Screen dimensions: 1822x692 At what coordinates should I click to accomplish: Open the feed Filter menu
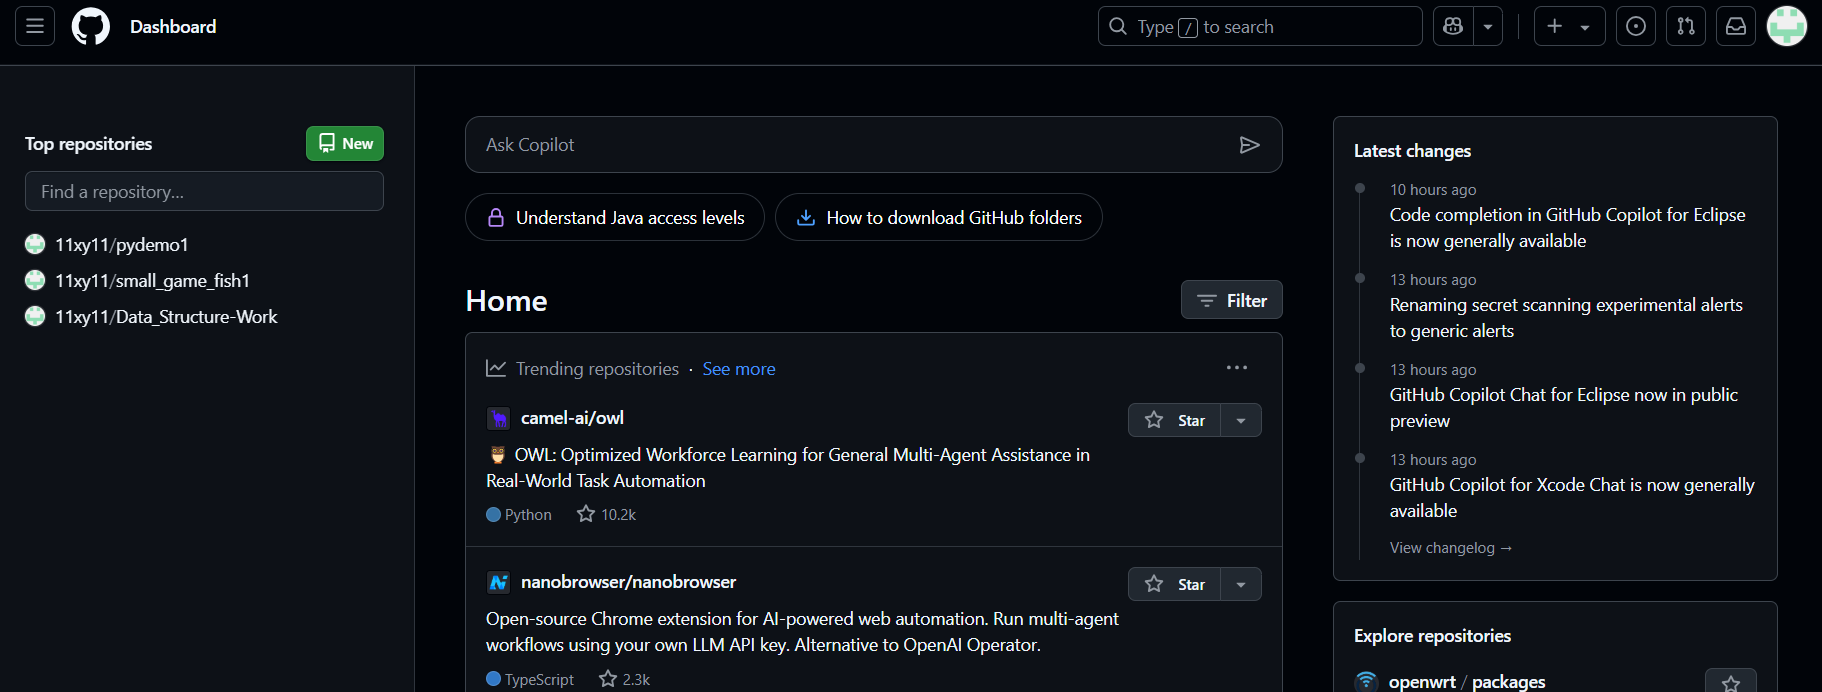[1232, 300]
